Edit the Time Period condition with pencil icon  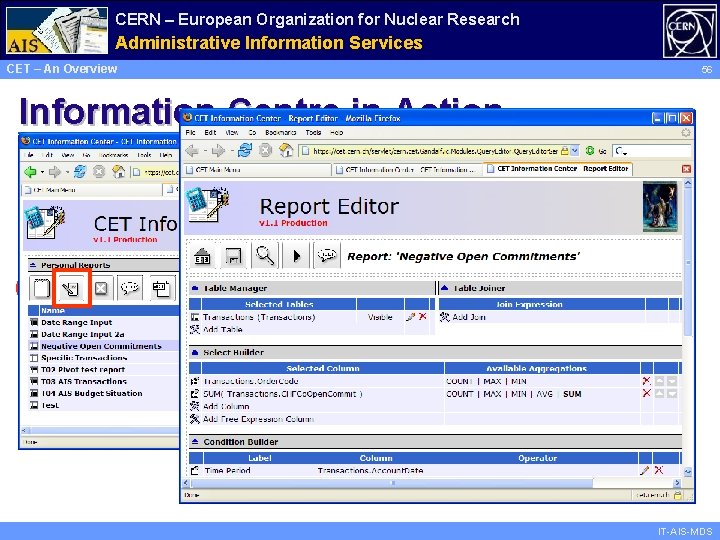click(x=645, y=470)
